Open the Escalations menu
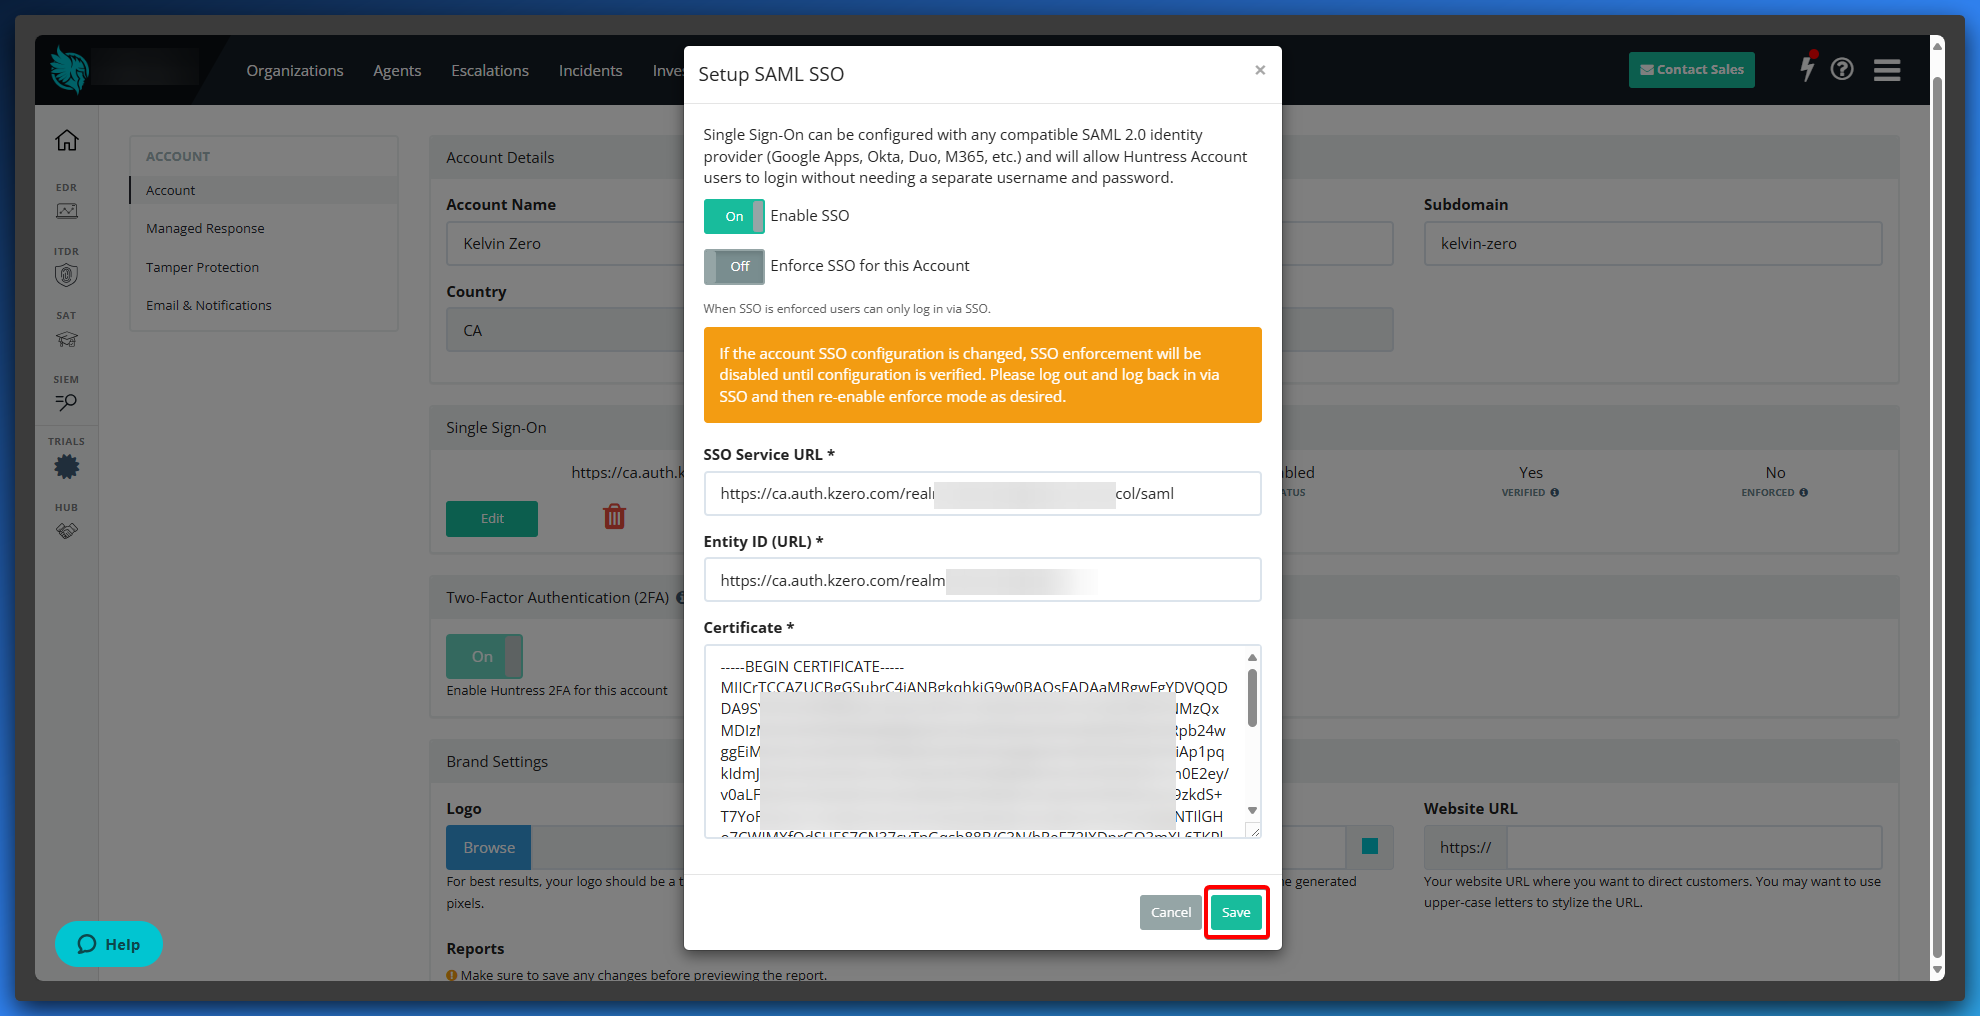 point(490,71)
